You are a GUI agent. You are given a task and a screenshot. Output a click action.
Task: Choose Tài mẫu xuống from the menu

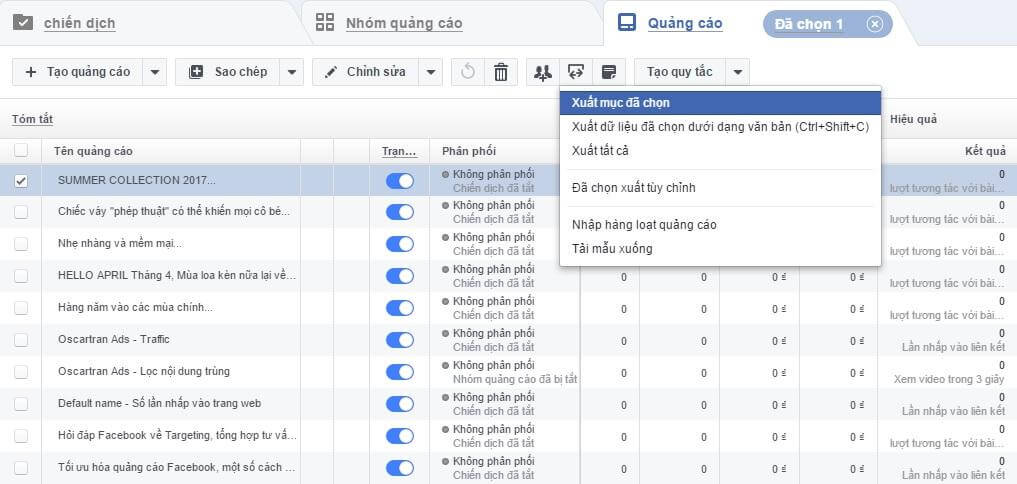(x=720, y=248)
